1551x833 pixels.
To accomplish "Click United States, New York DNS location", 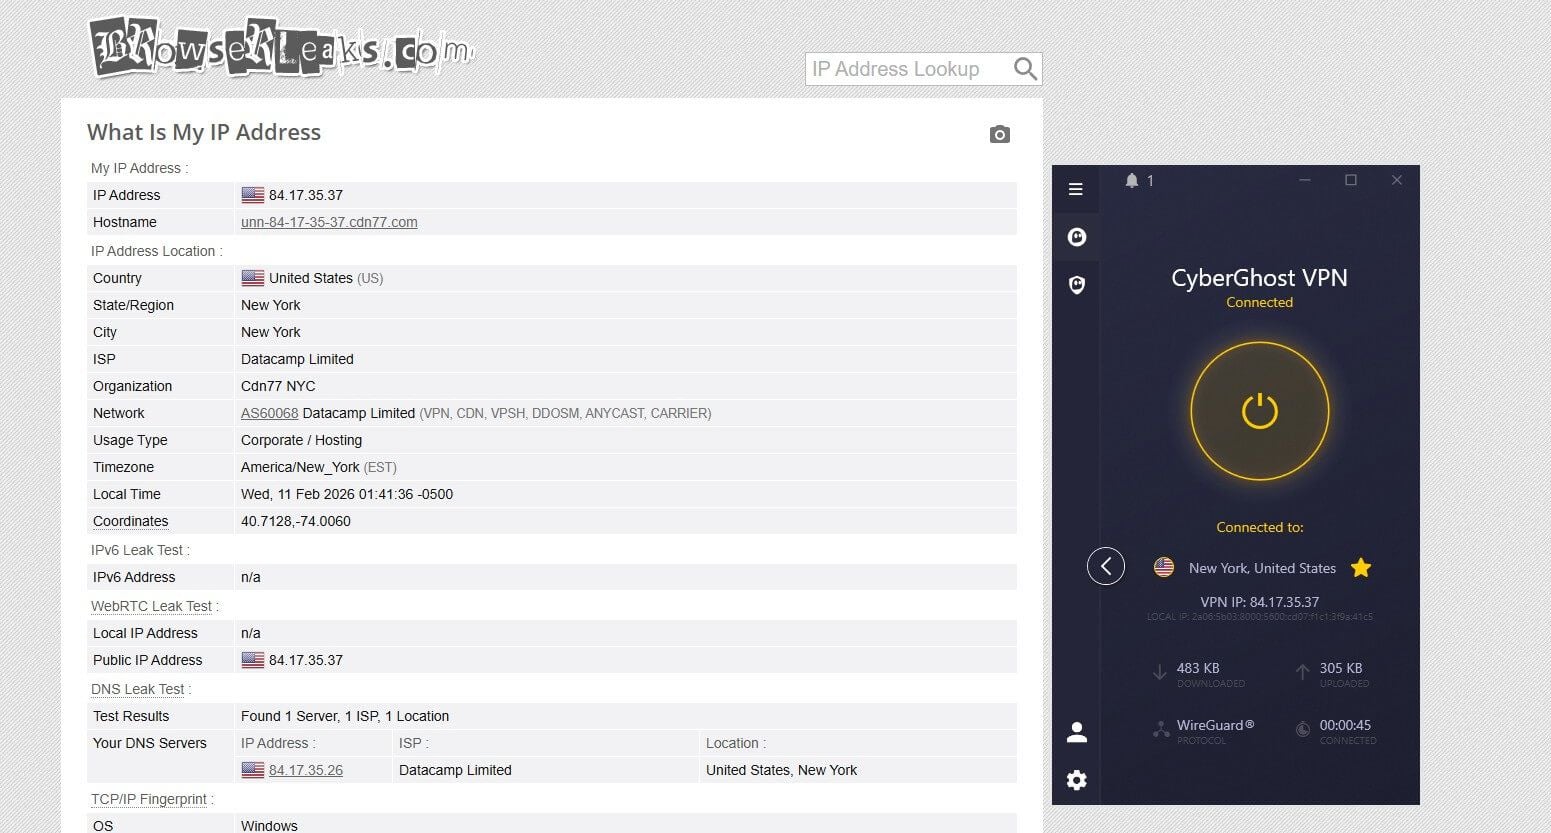I will 781,770.
